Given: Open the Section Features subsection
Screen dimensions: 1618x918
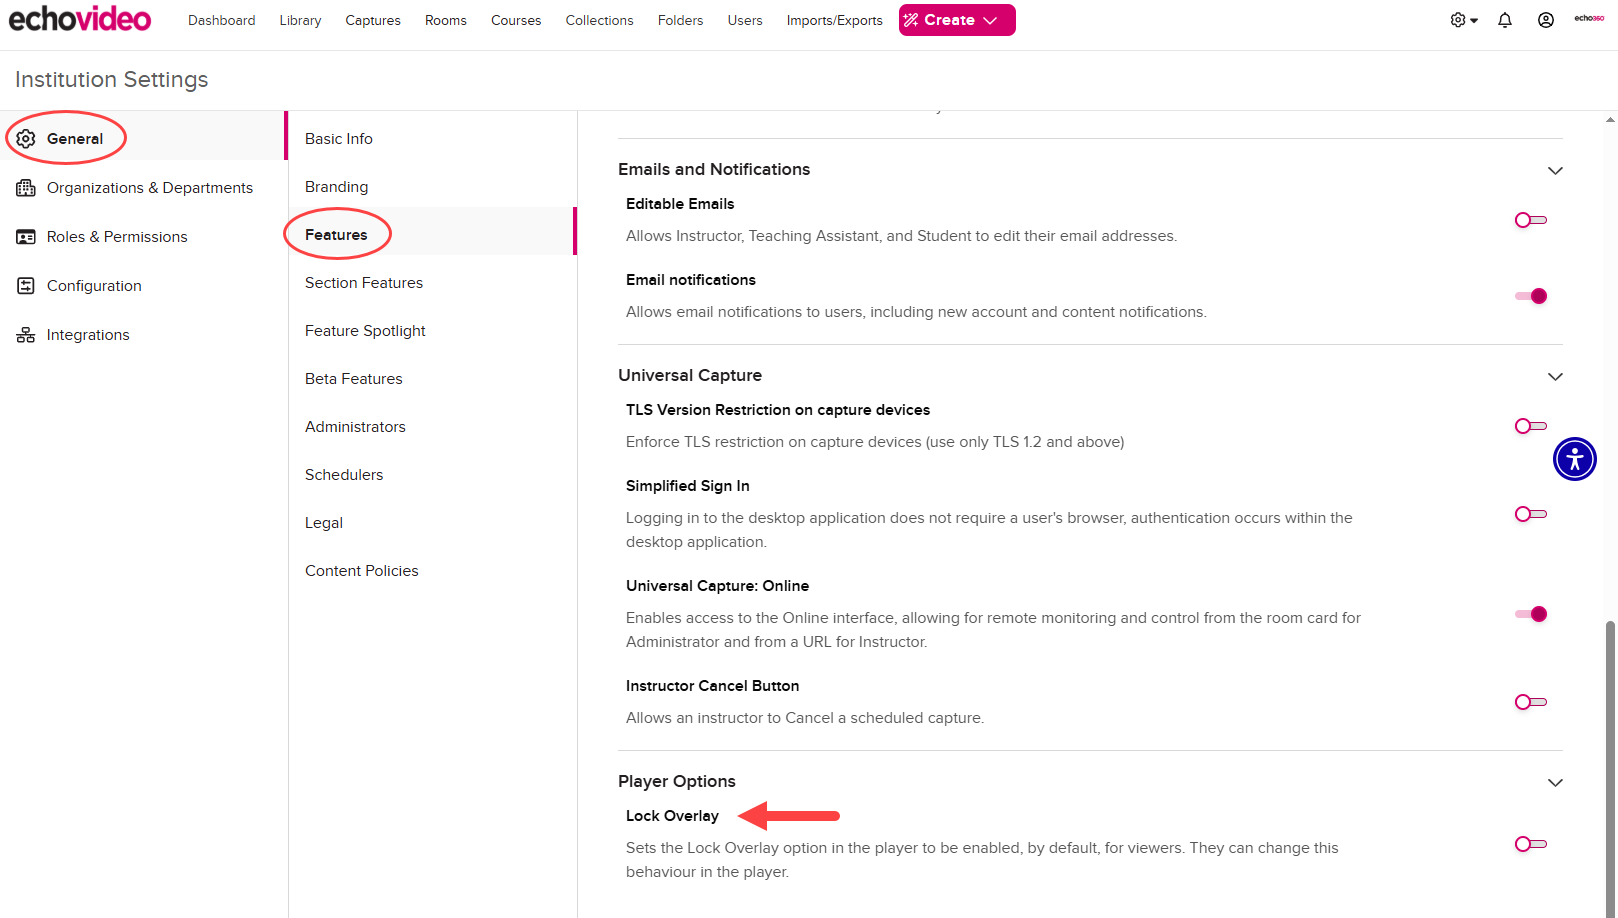Looking at the screenshot, I should click(x=433, y=283).
